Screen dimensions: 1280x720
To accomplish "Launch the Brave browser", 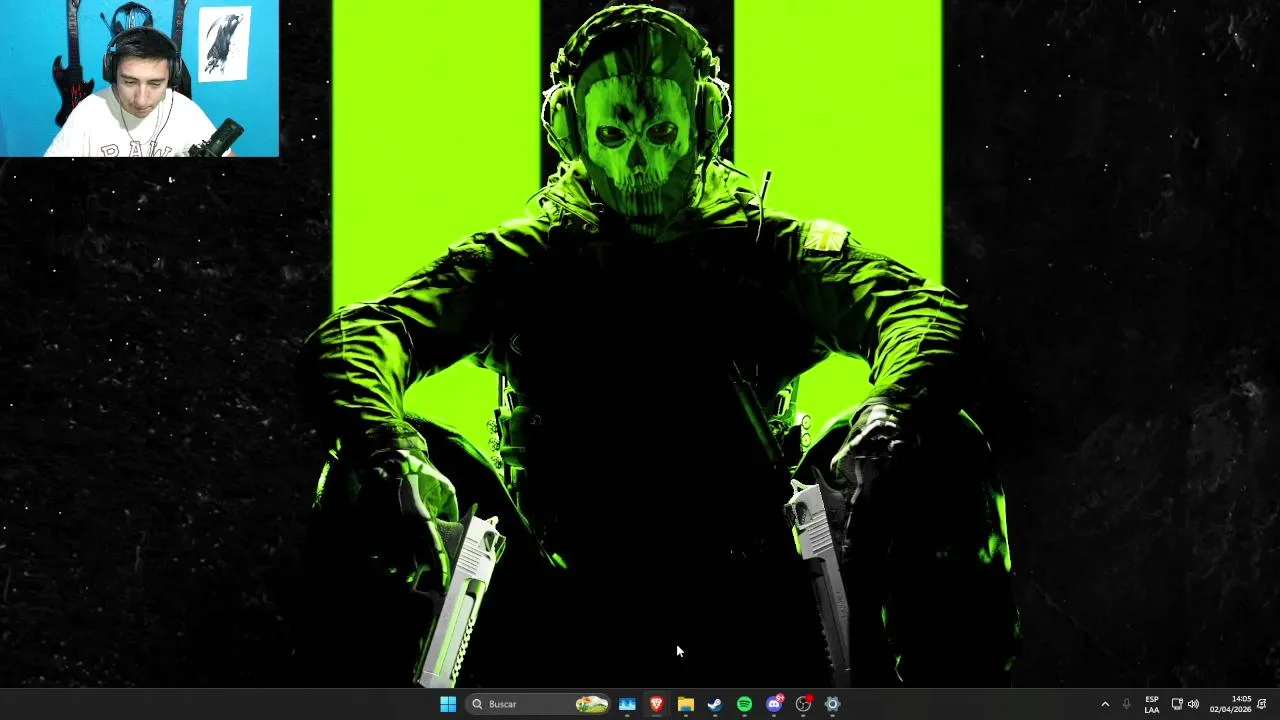I will pyautogui.click(x=656, y=704).
